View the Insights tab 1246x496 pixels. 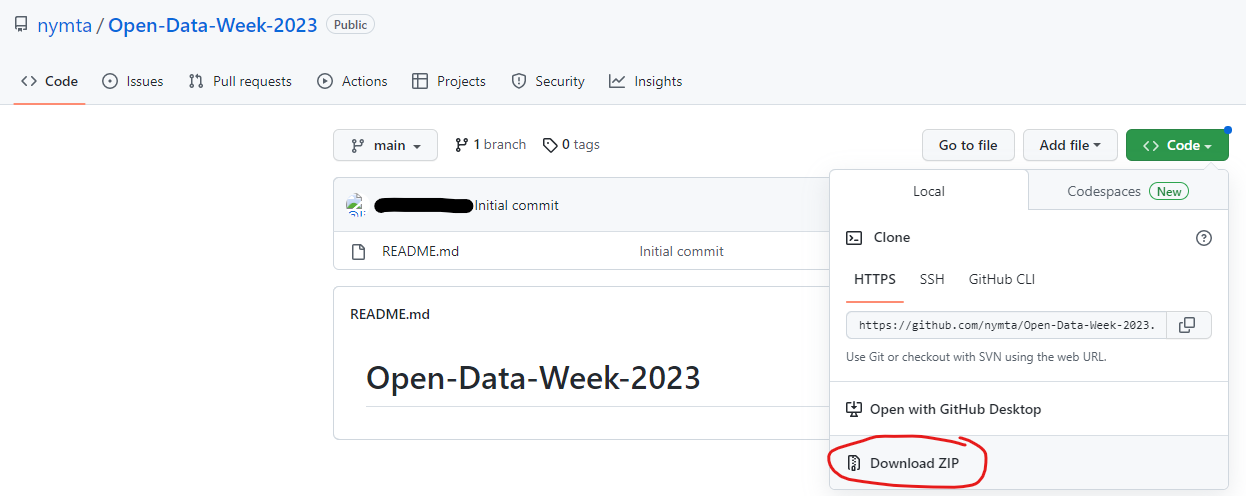click(646, 81)
